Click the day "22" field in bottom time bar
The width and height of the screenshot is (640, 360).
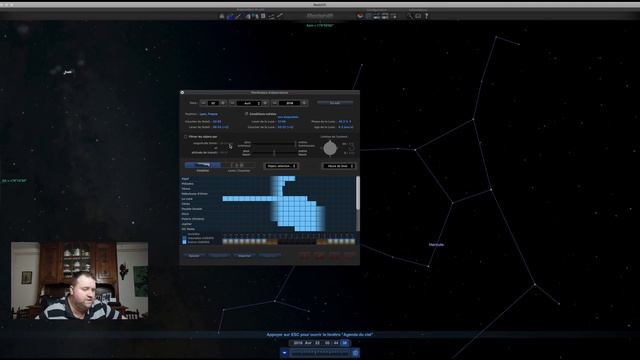click(318, 343)
